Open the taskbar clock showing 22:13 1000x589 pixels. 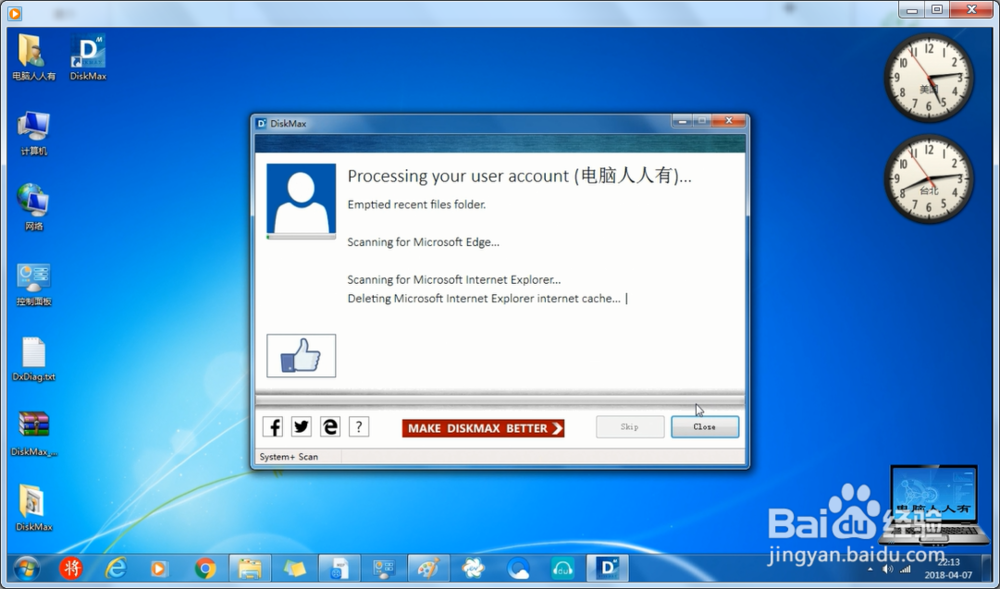point(949,569)
